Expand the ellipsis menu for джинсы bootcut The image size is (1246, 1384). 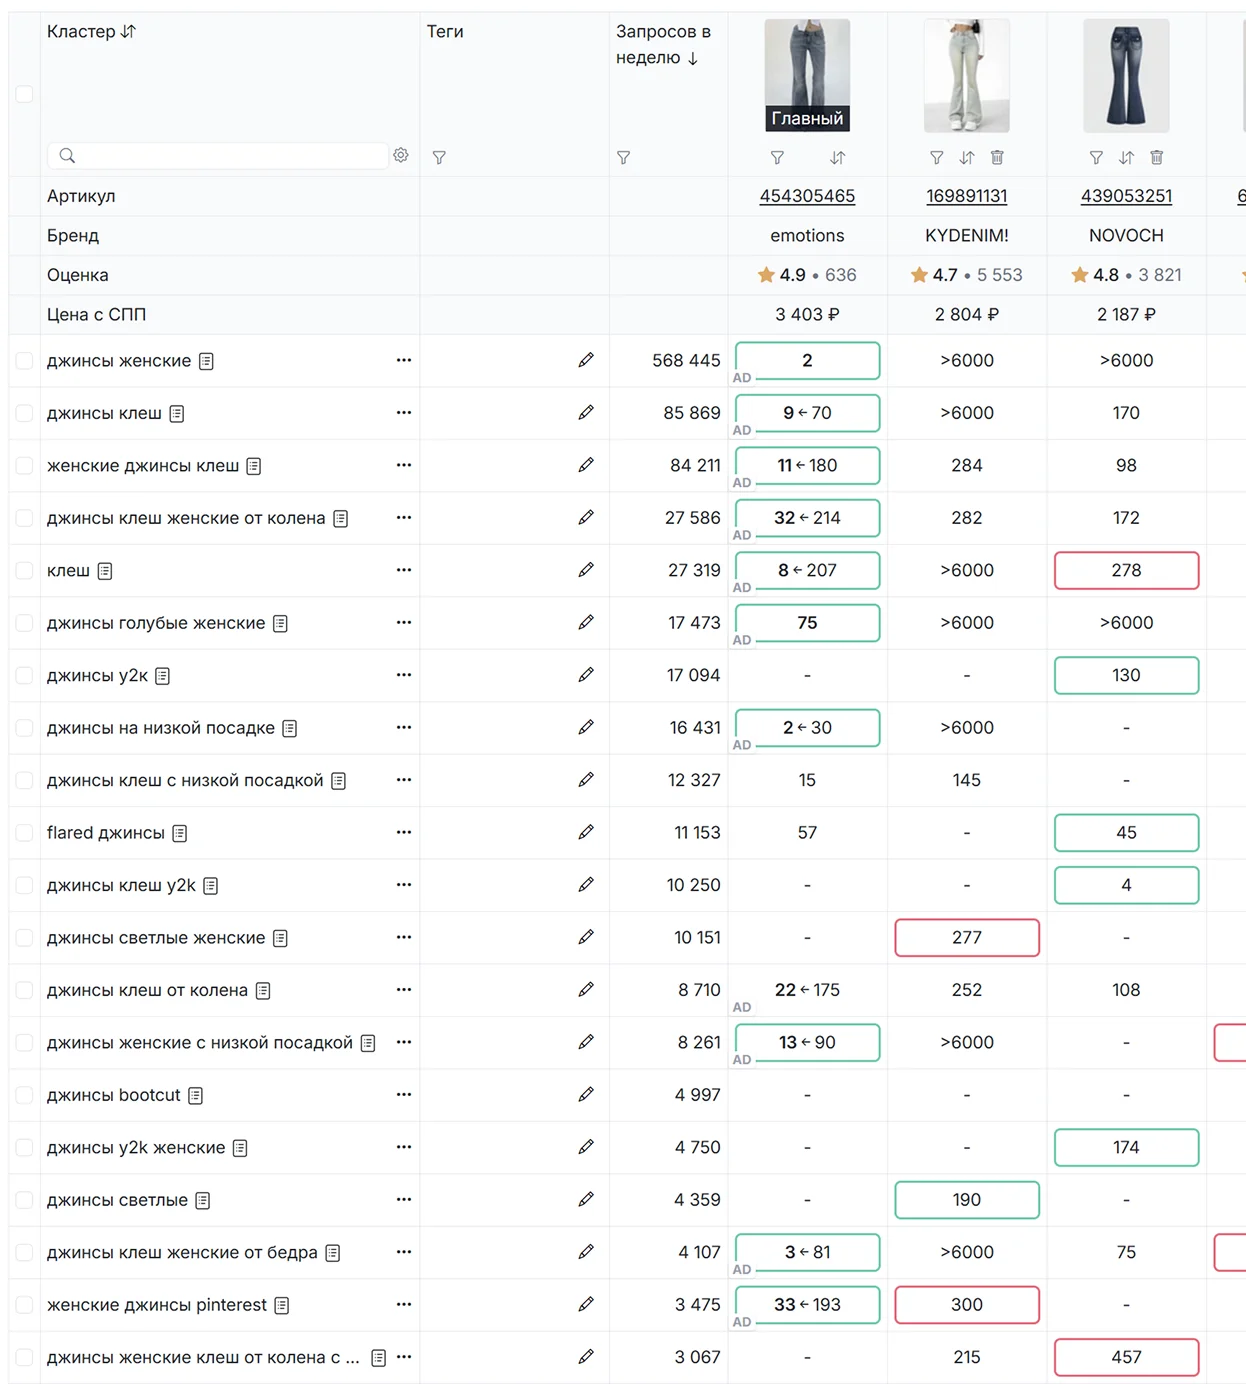[x=404, y=1095]
